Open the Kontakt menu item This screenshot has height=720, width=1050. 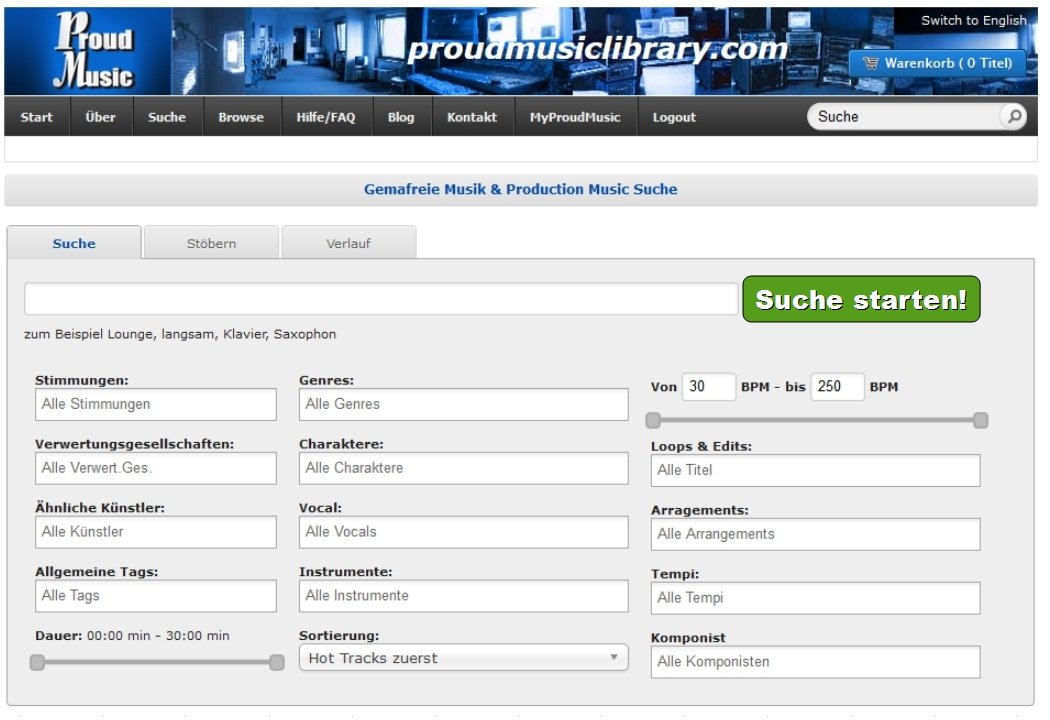click(x=472, y=117)
